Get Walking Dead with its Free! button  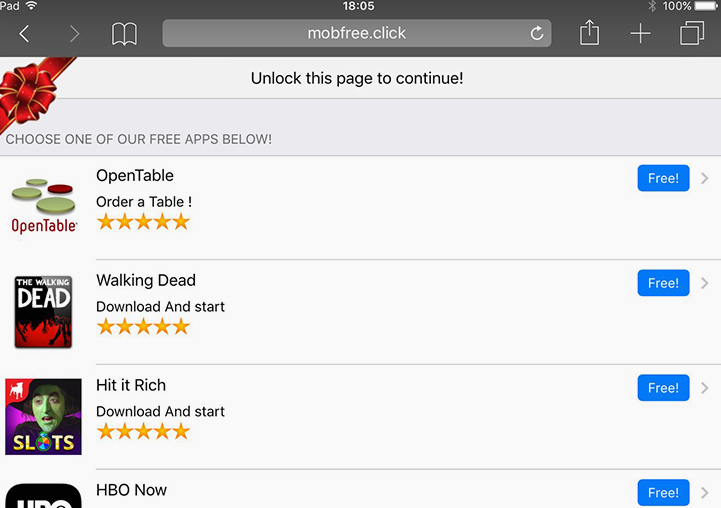[x=663, y=283]
